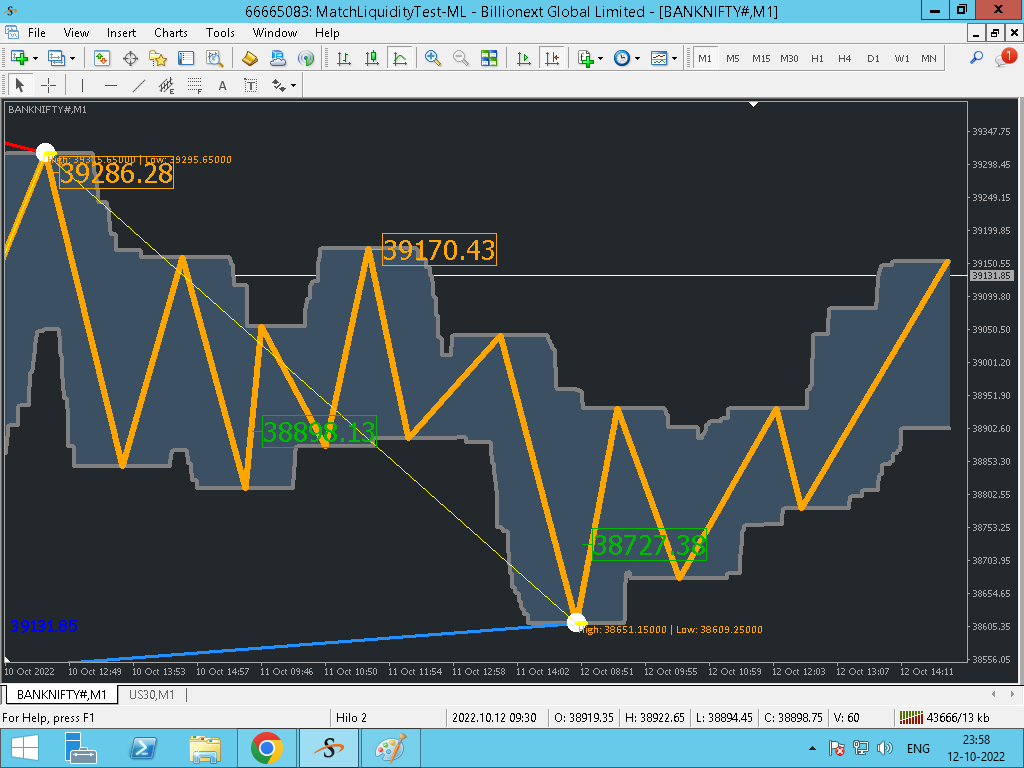
Task: Open the MetaEditor book icon
Action: point(249,58)
